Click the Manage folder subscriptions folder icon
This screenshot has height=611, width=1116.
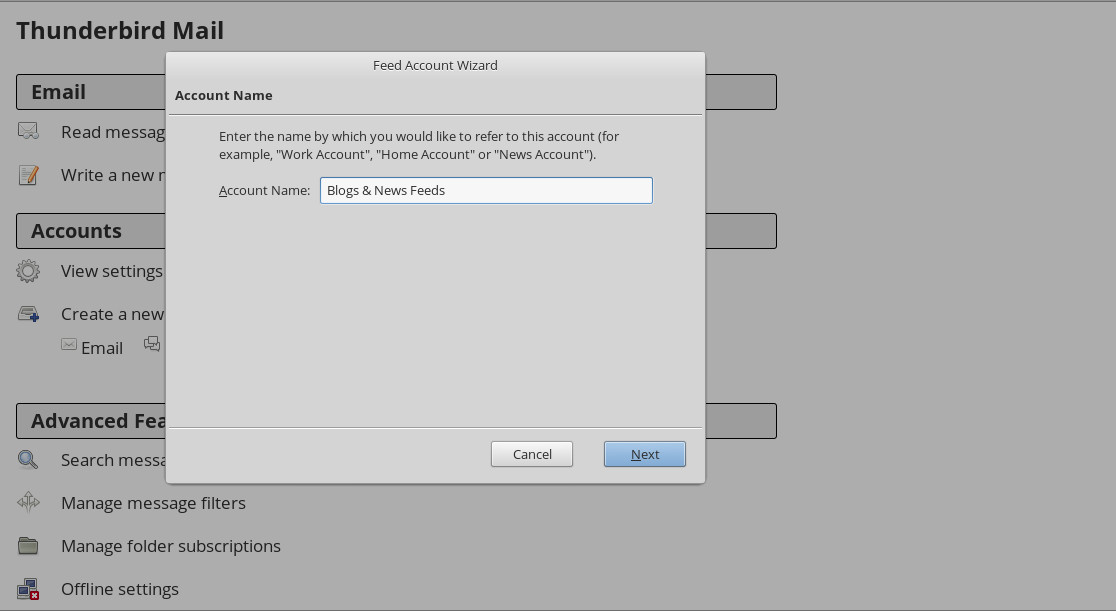tap(28, 546)
